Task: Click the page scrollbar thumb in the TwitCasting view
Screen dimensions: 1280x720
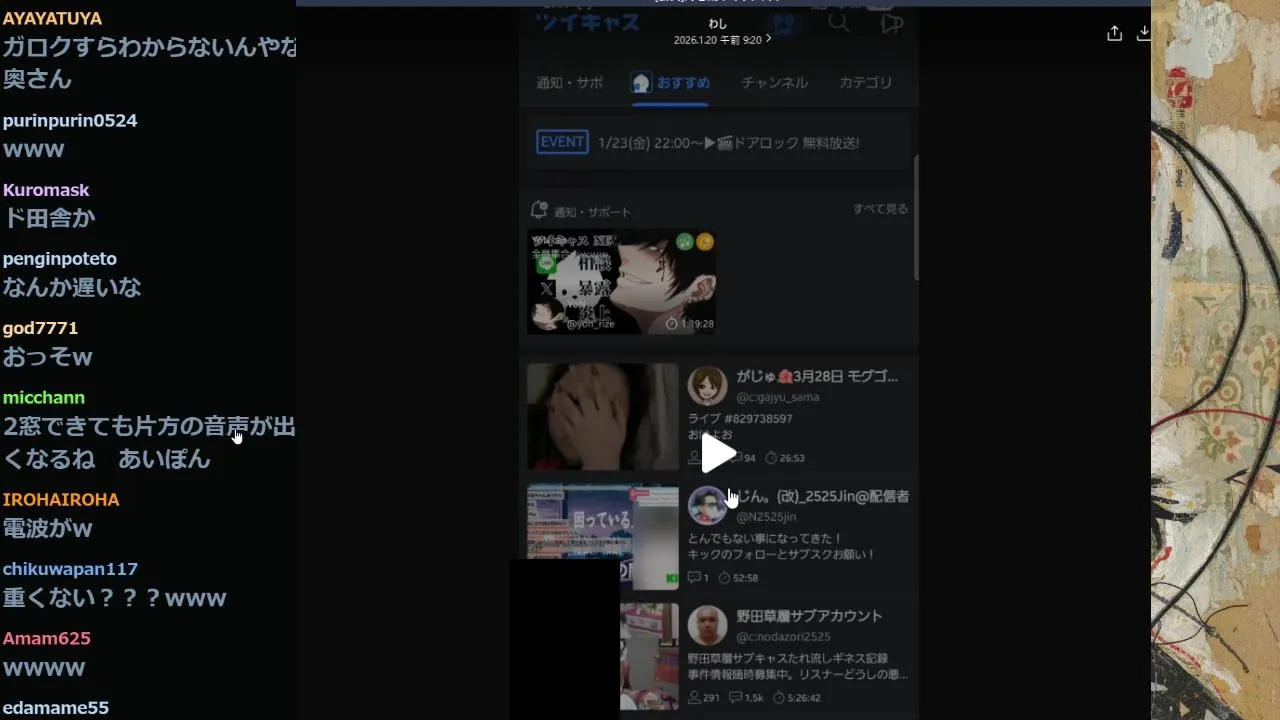Action: pyautogui.click(x=915, y=217)
